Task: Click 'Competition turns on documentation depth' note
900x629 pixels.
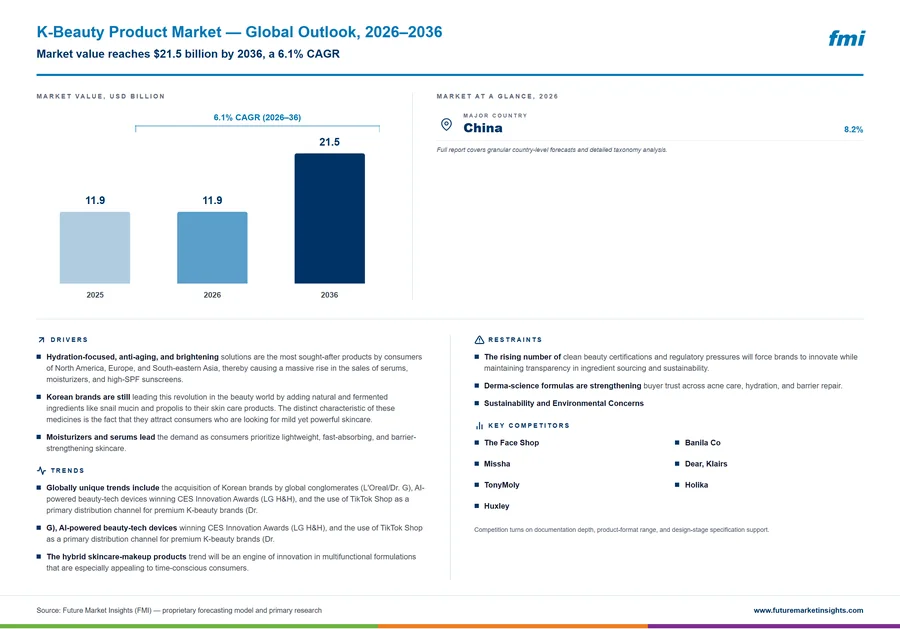Action: (622, 530)
